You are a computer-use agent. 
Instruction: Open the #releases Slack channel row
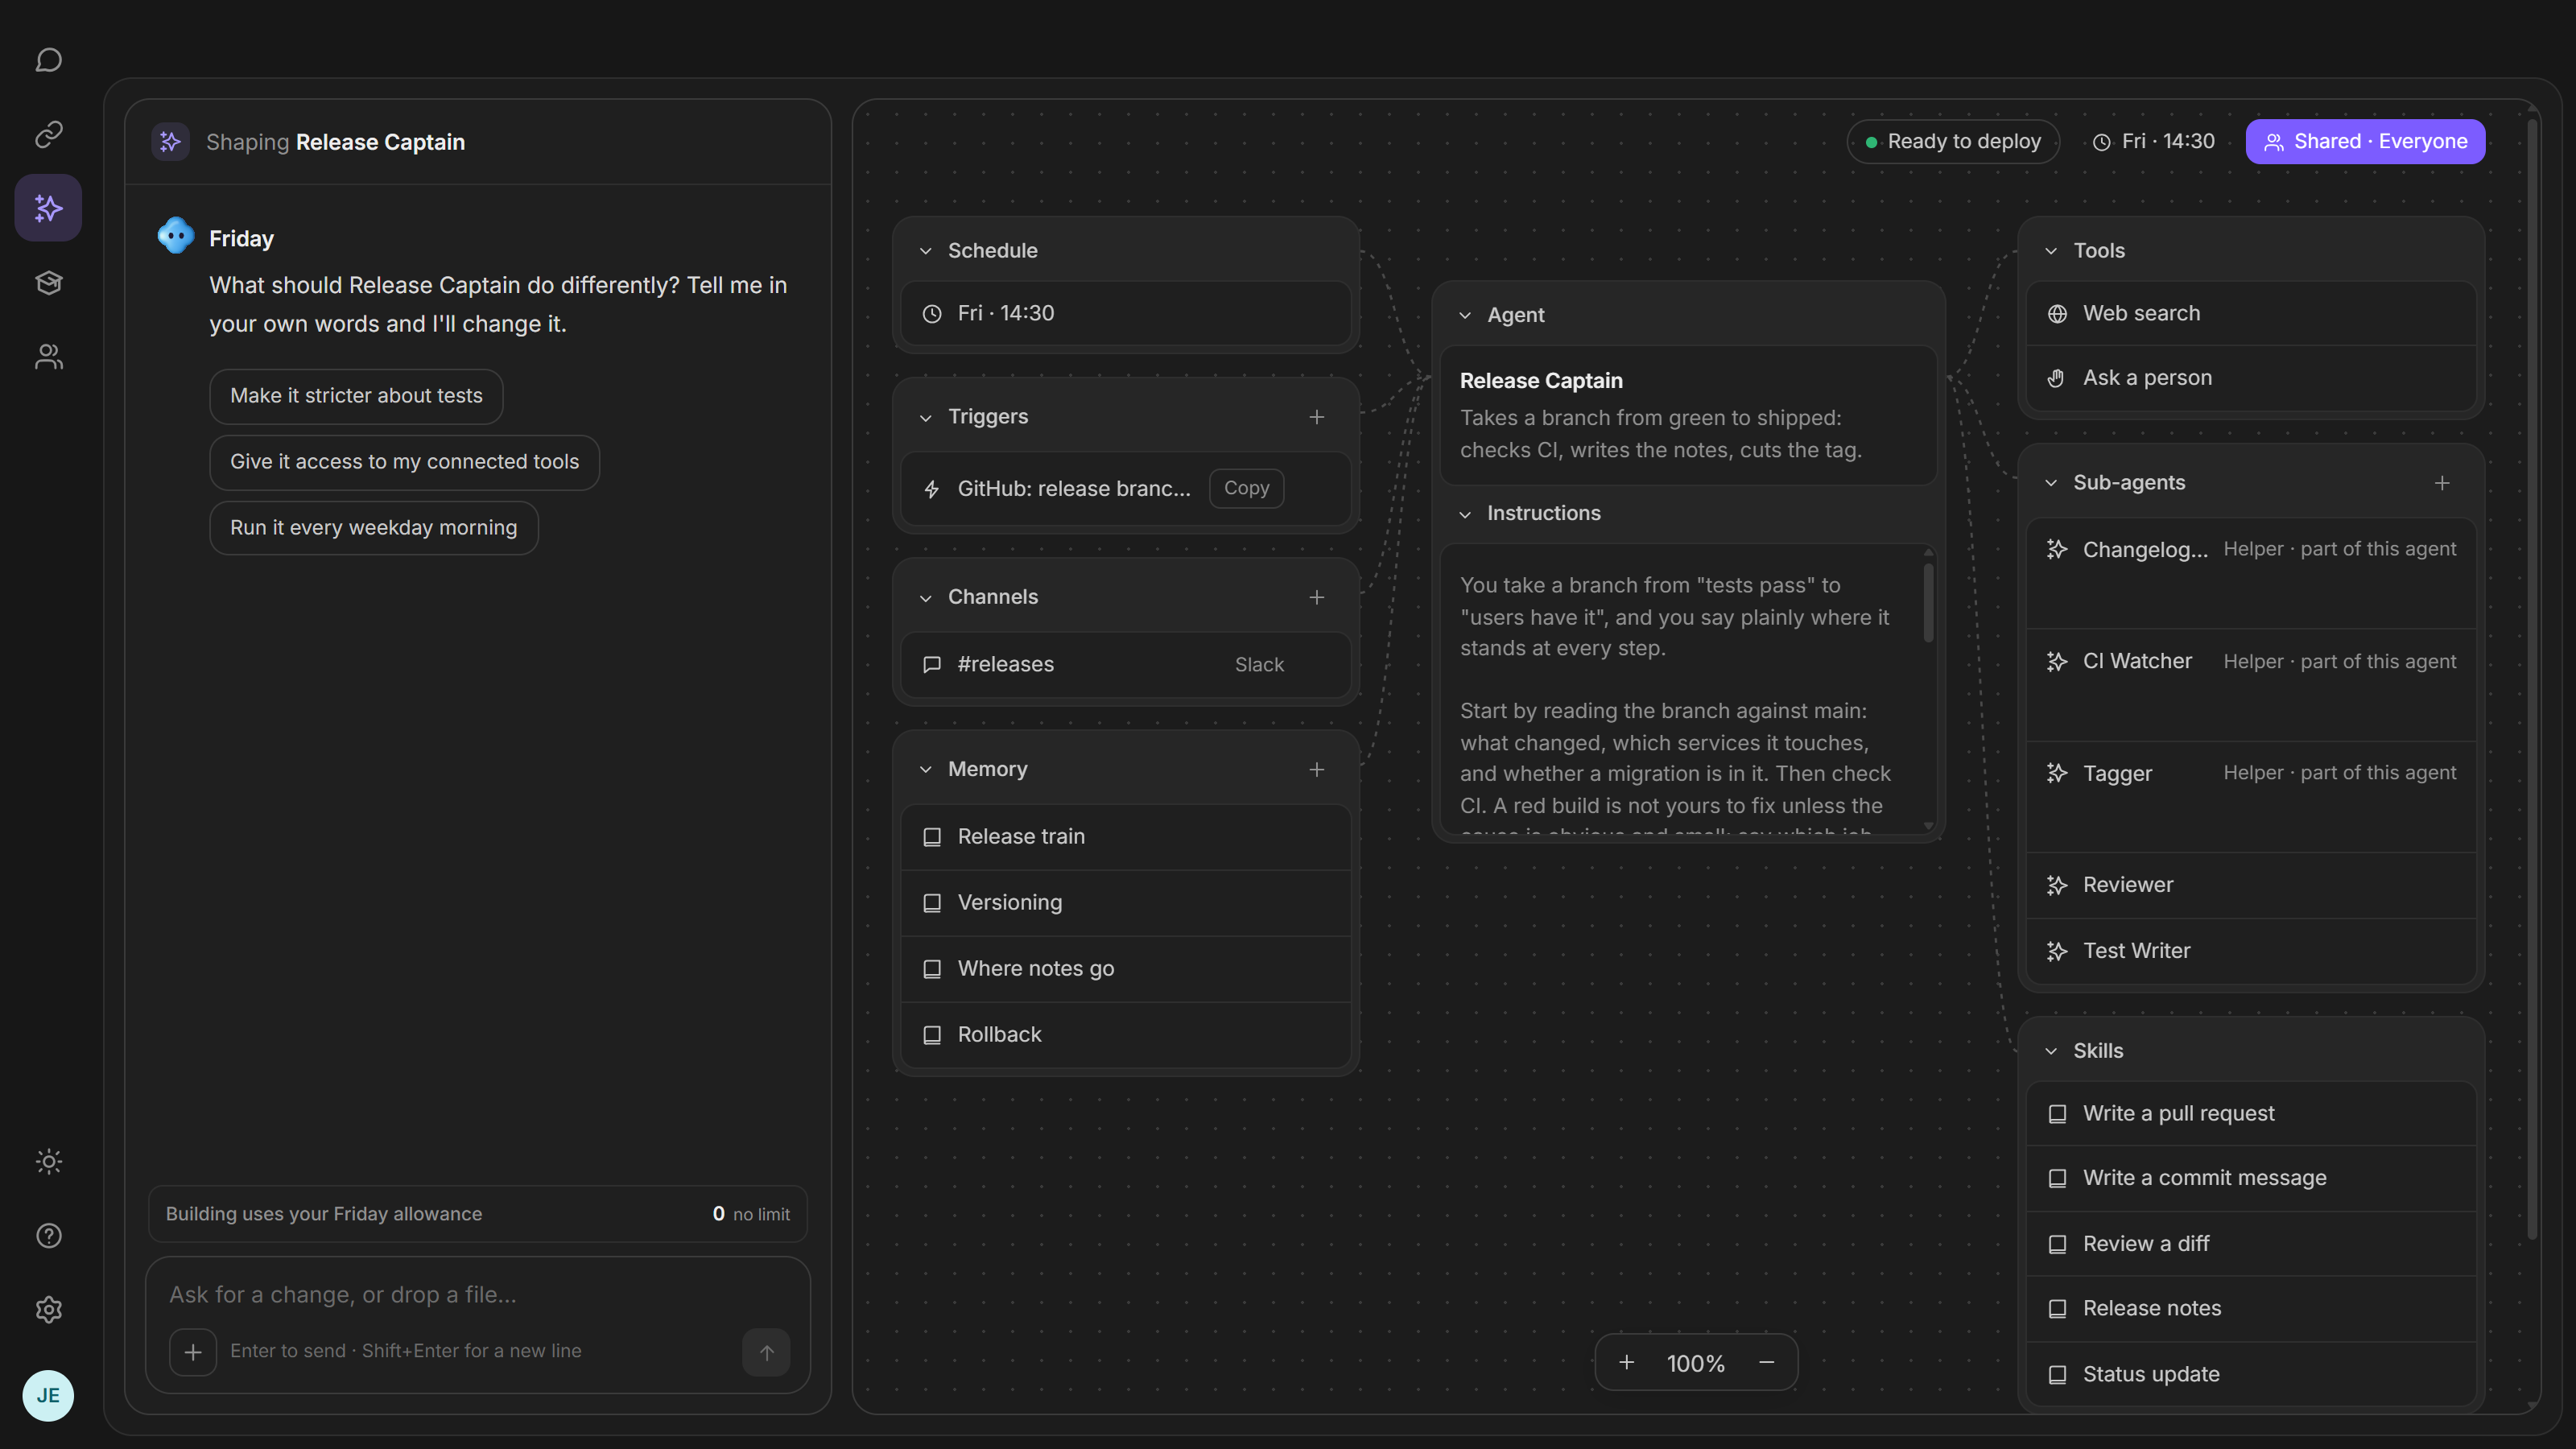(x=1125, y=665)
